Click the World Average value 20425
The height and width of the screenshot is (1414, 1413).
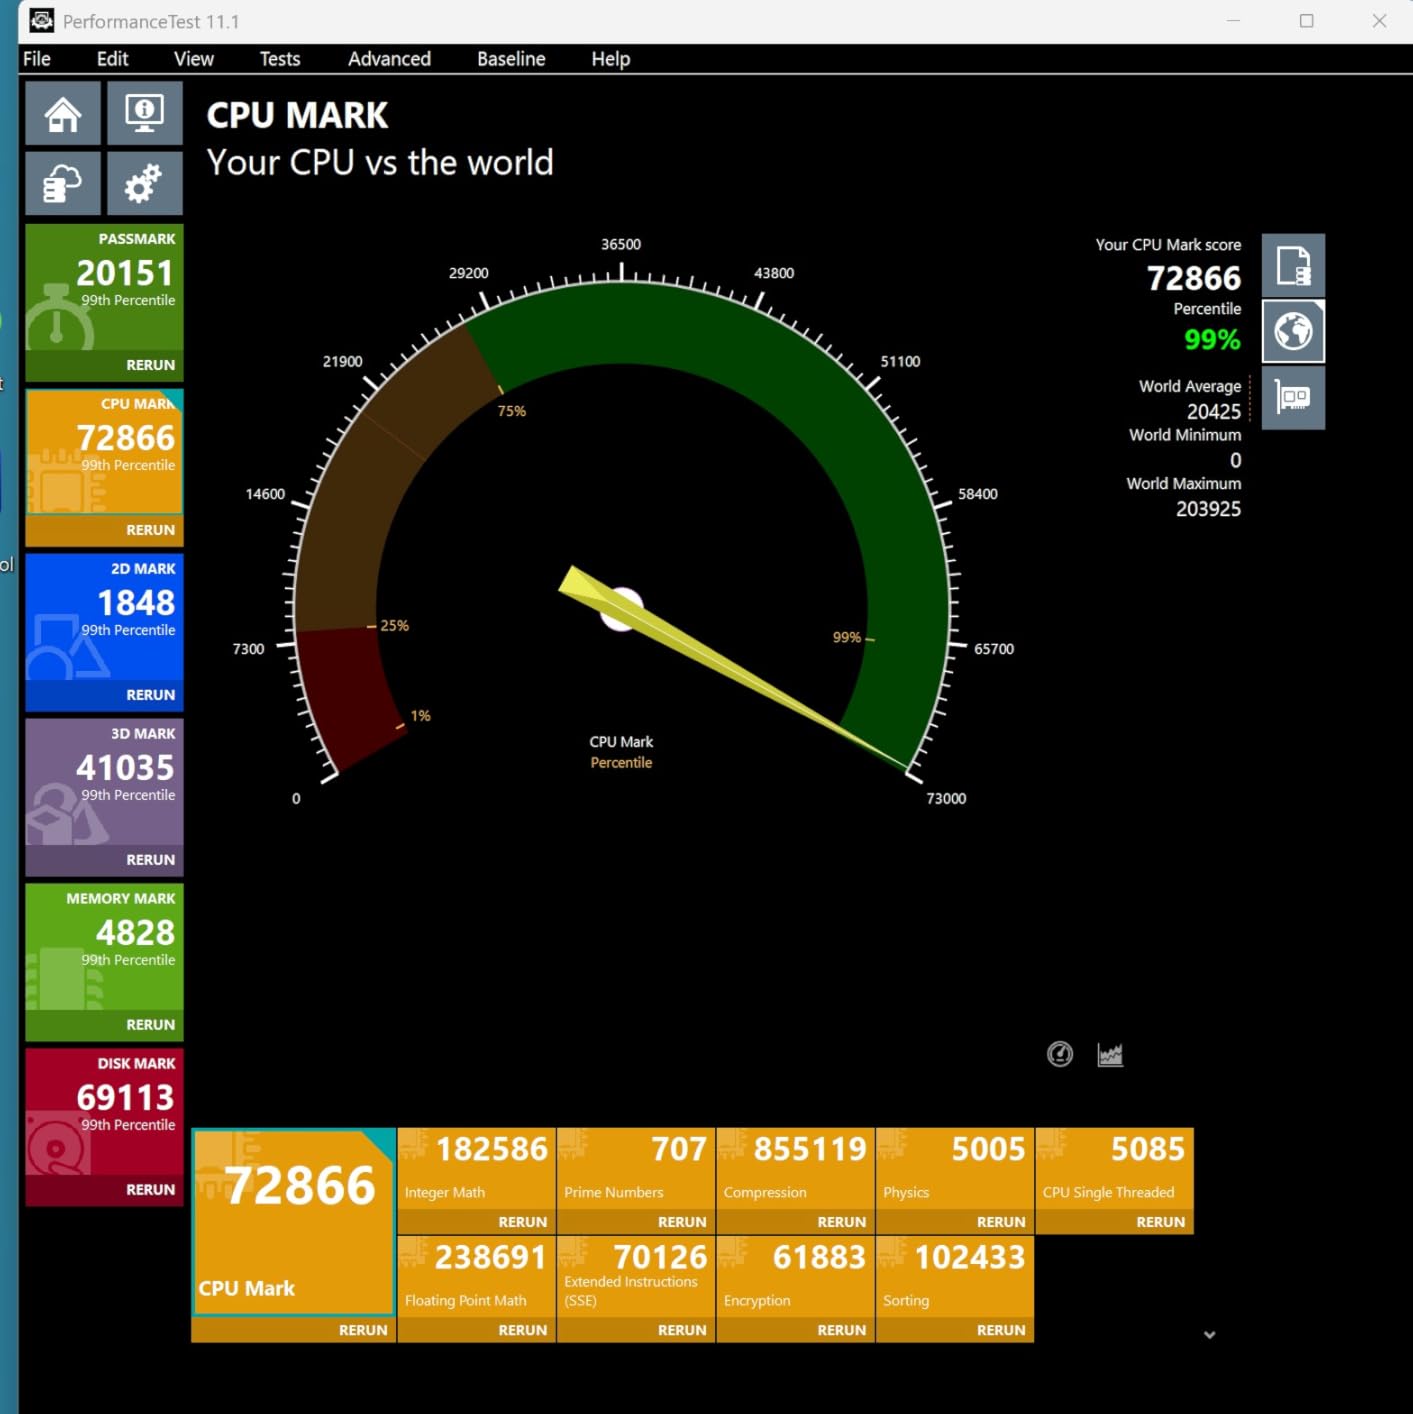point(1213,412)
